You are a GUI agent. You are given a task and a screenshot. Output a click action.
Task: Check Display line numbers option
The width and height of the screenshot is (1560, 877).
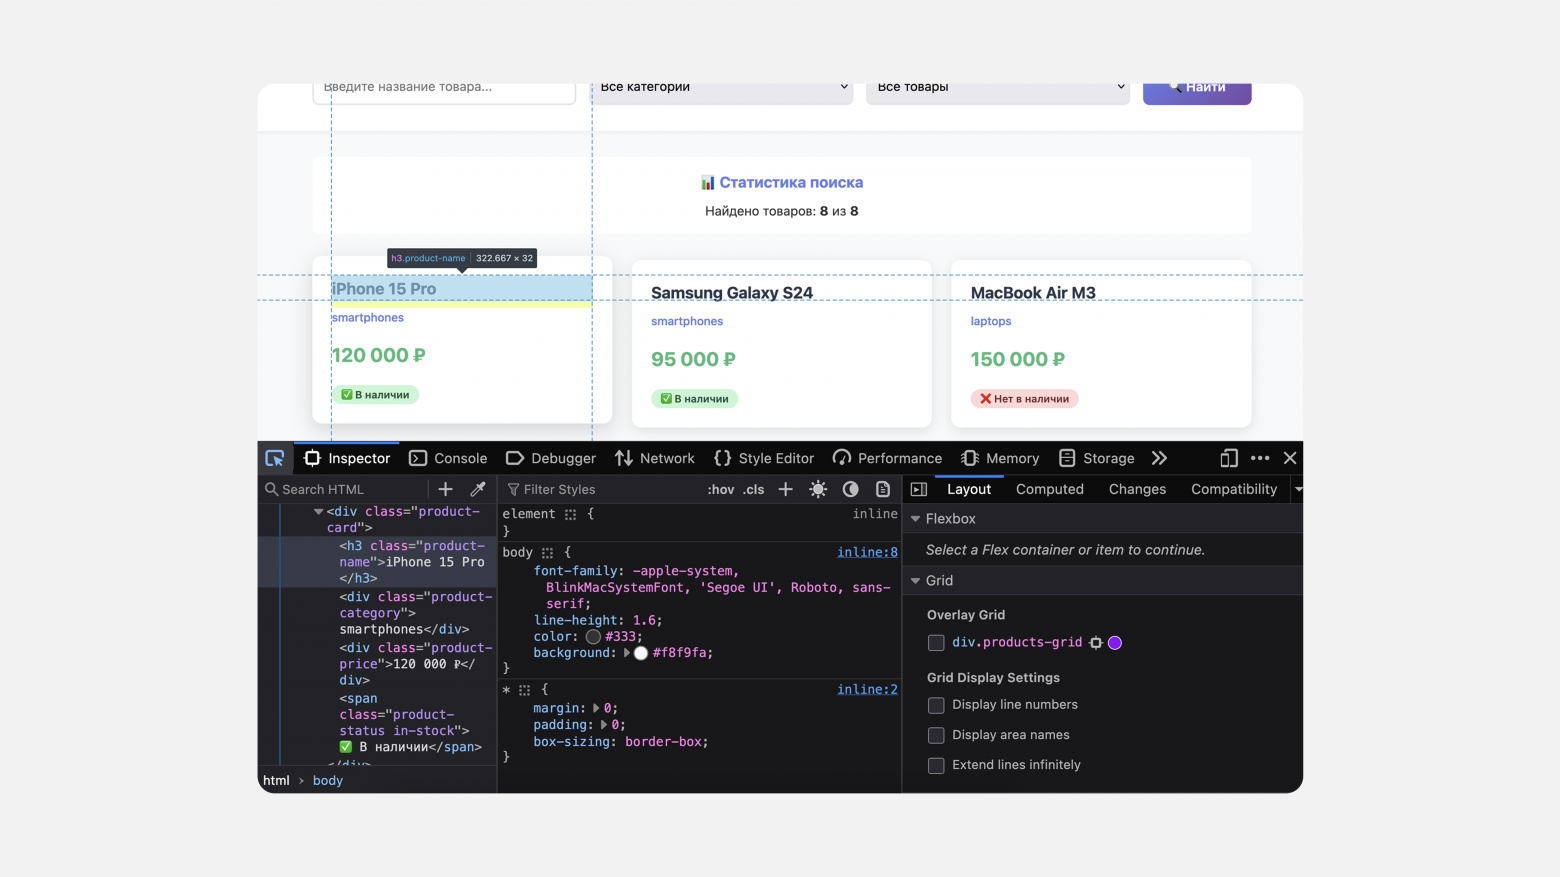(x=936, y=705)
